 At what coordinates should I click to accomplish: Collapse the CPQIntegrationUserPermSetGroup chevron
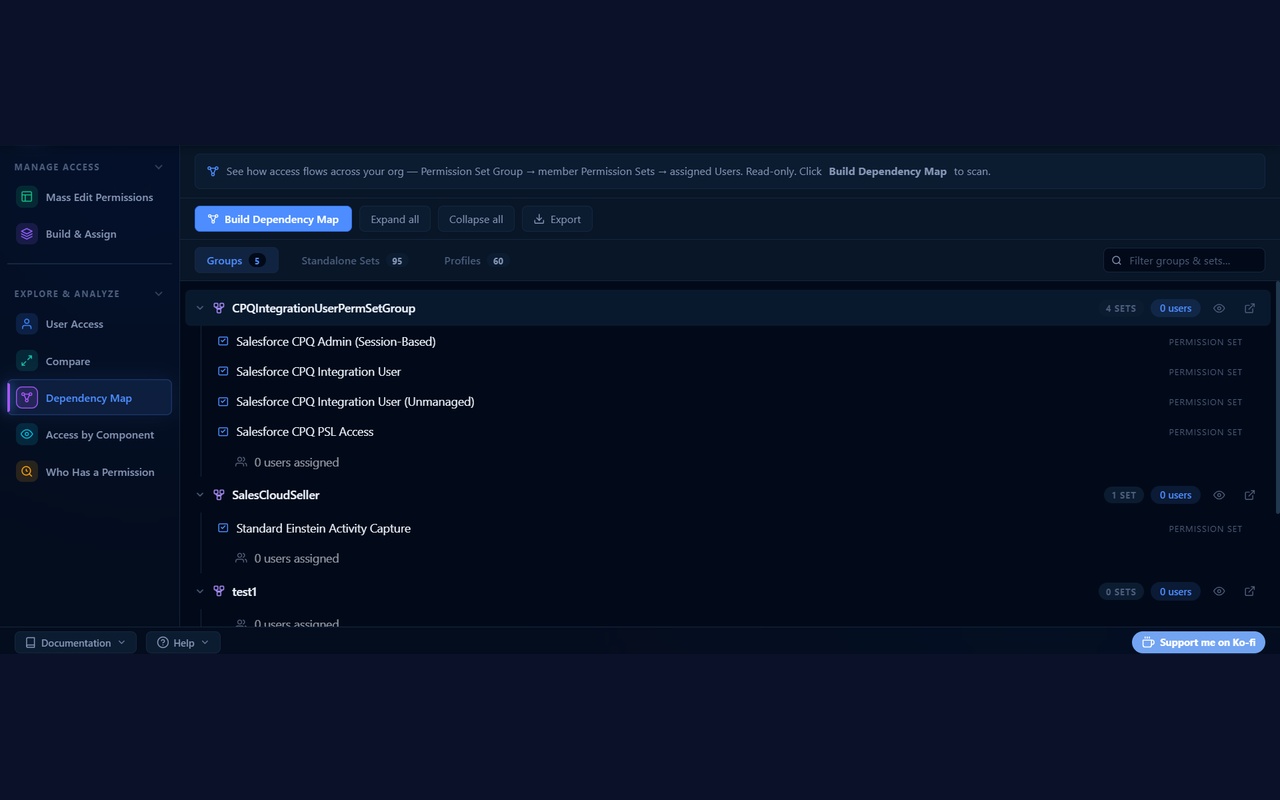200,308
